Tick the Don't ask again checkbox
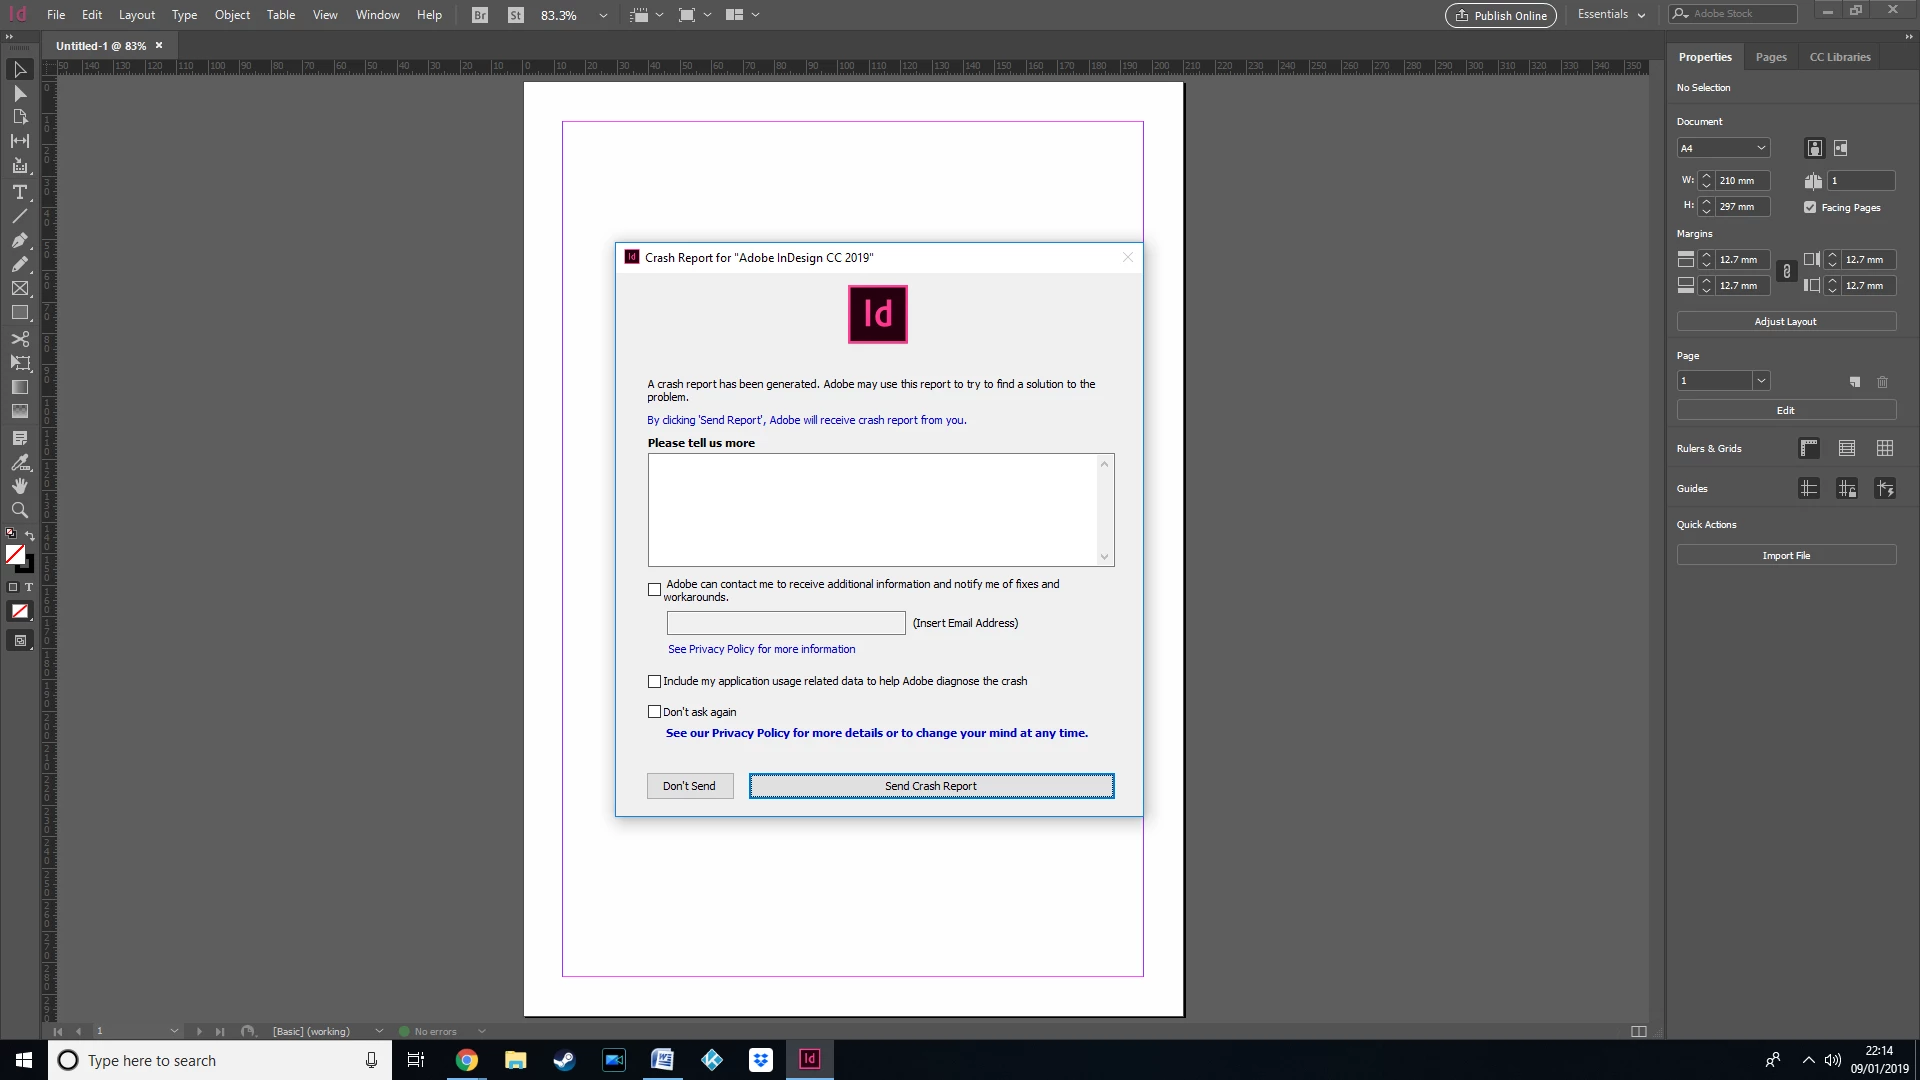 [654, 712]
